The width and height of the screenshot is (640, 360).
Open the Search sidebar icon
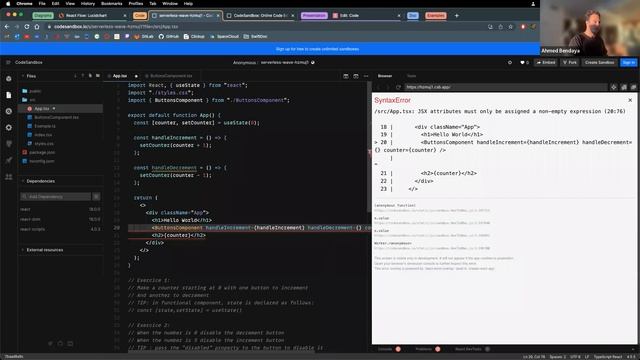coord(9,111)
